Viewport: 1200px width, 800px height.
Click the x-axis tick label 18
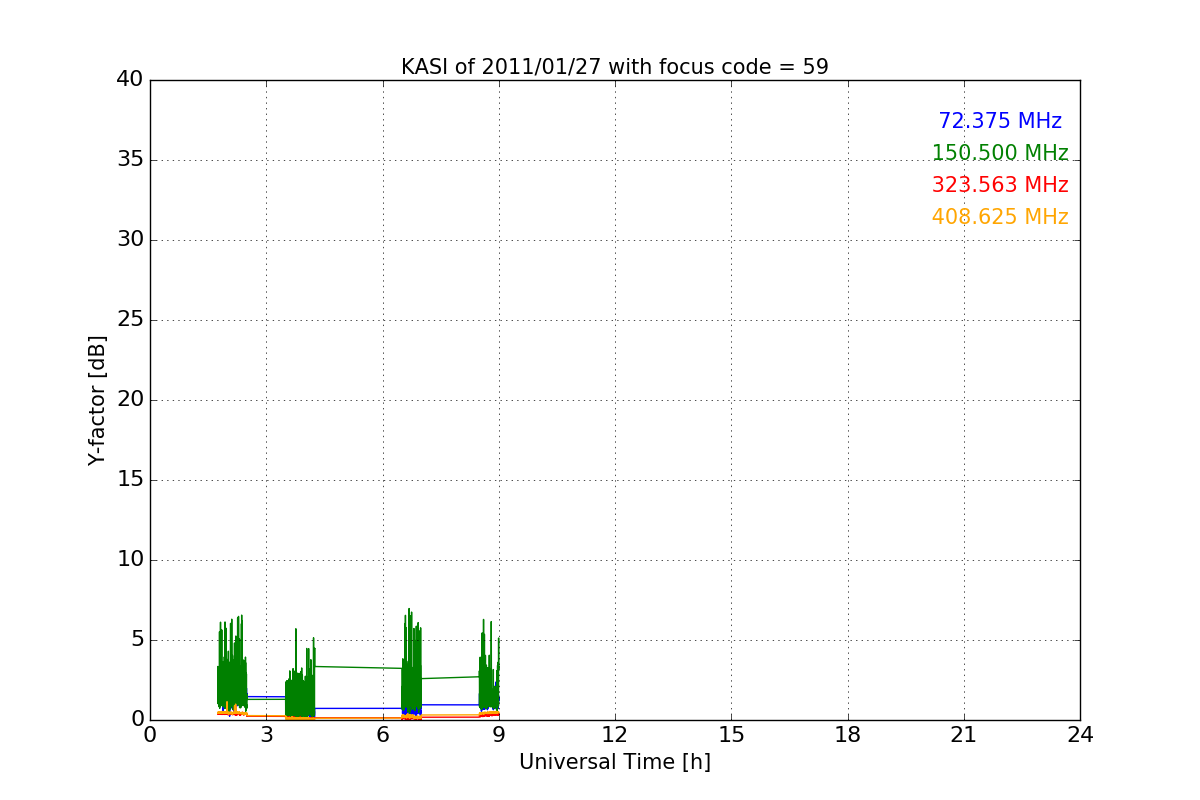[x=848, y=734]
